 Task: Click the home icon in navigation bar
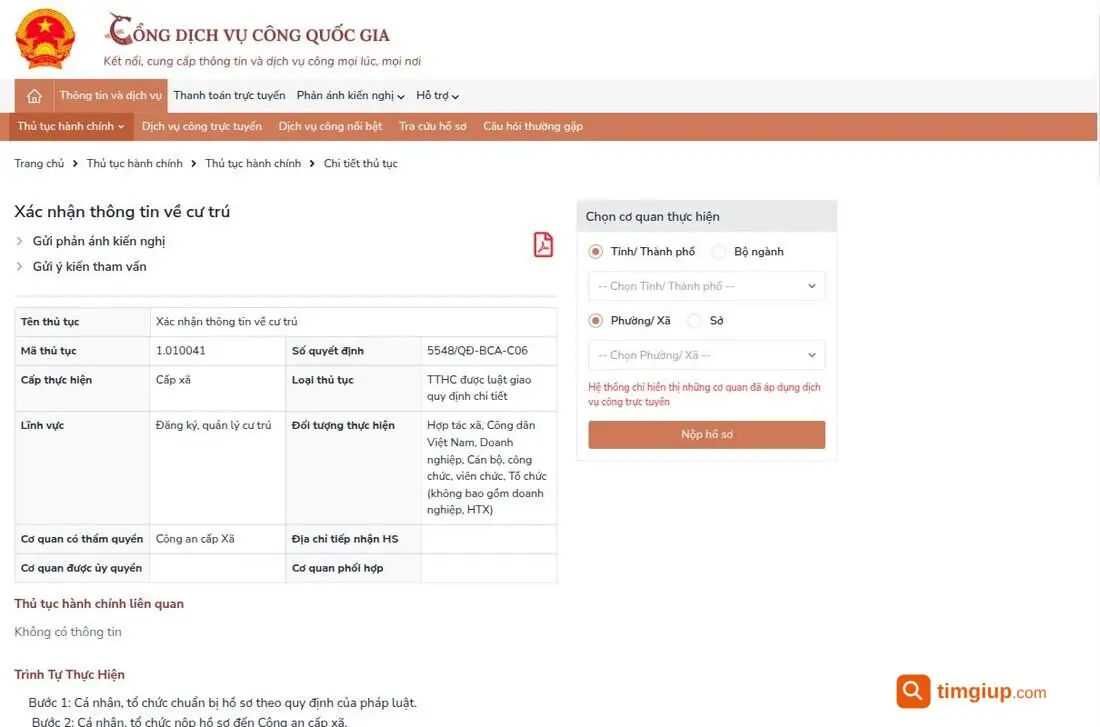tap(34, 96)
